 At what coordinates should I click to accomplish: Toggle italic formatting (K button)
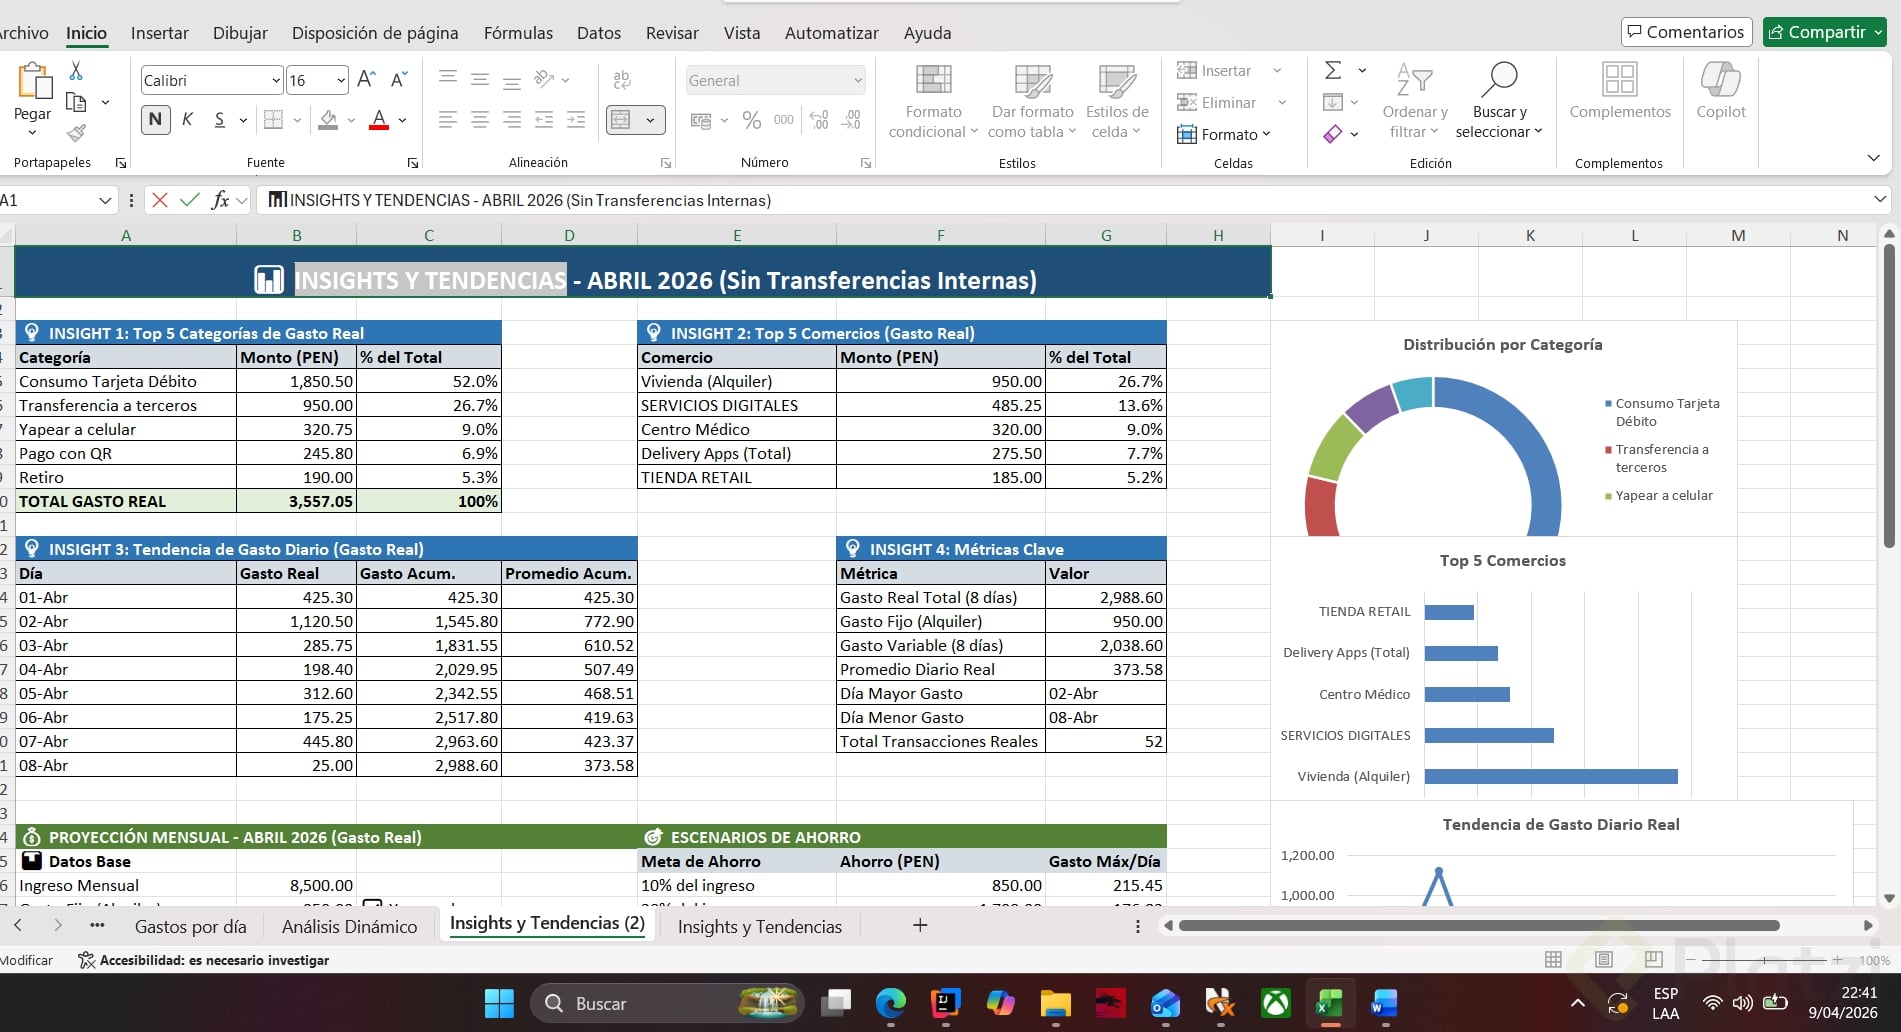(187, 120)
